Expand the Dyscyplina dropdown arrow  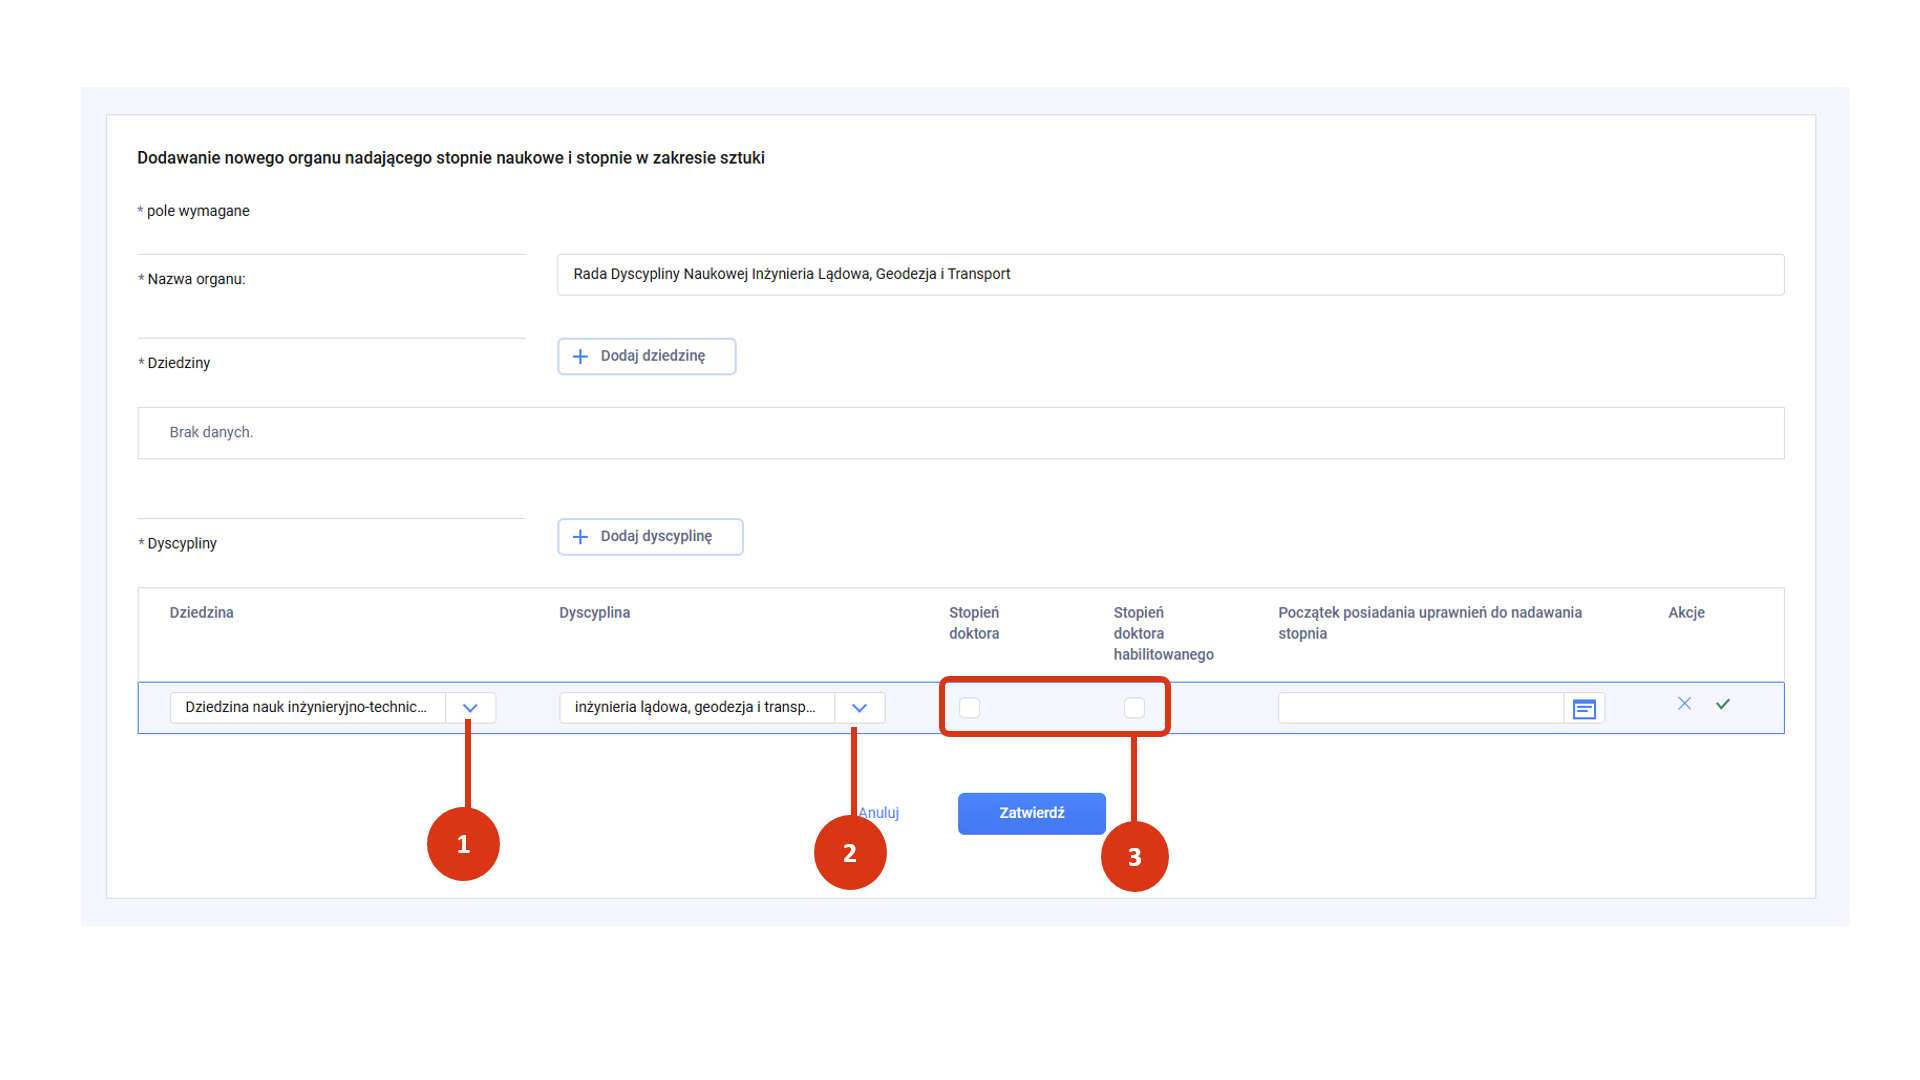pos(859,708)
